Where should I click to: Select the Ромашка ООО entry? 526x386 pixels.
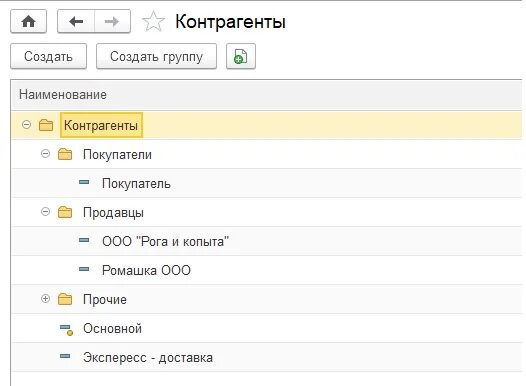coord(267,270)
